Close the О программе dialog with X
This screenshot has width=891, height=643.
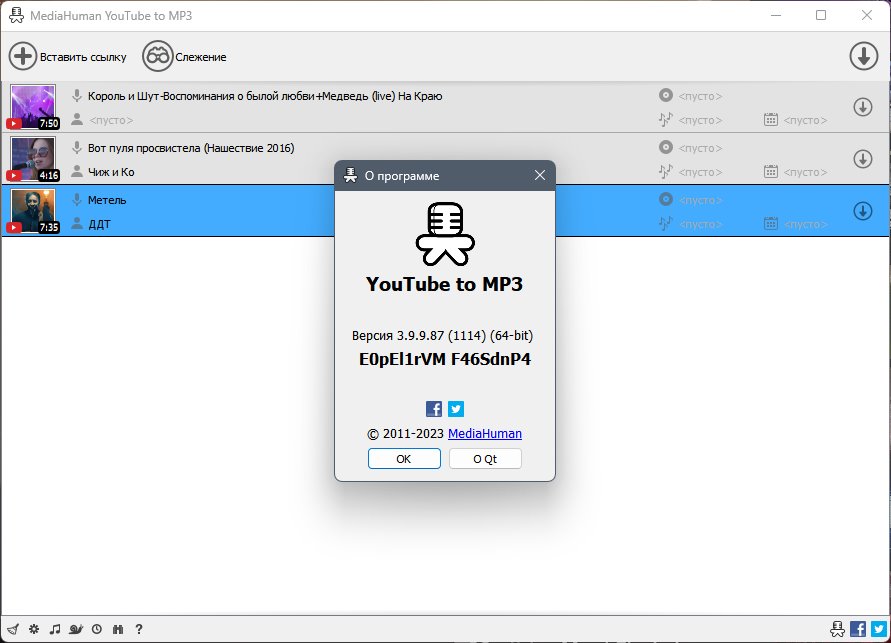point(540,176)
